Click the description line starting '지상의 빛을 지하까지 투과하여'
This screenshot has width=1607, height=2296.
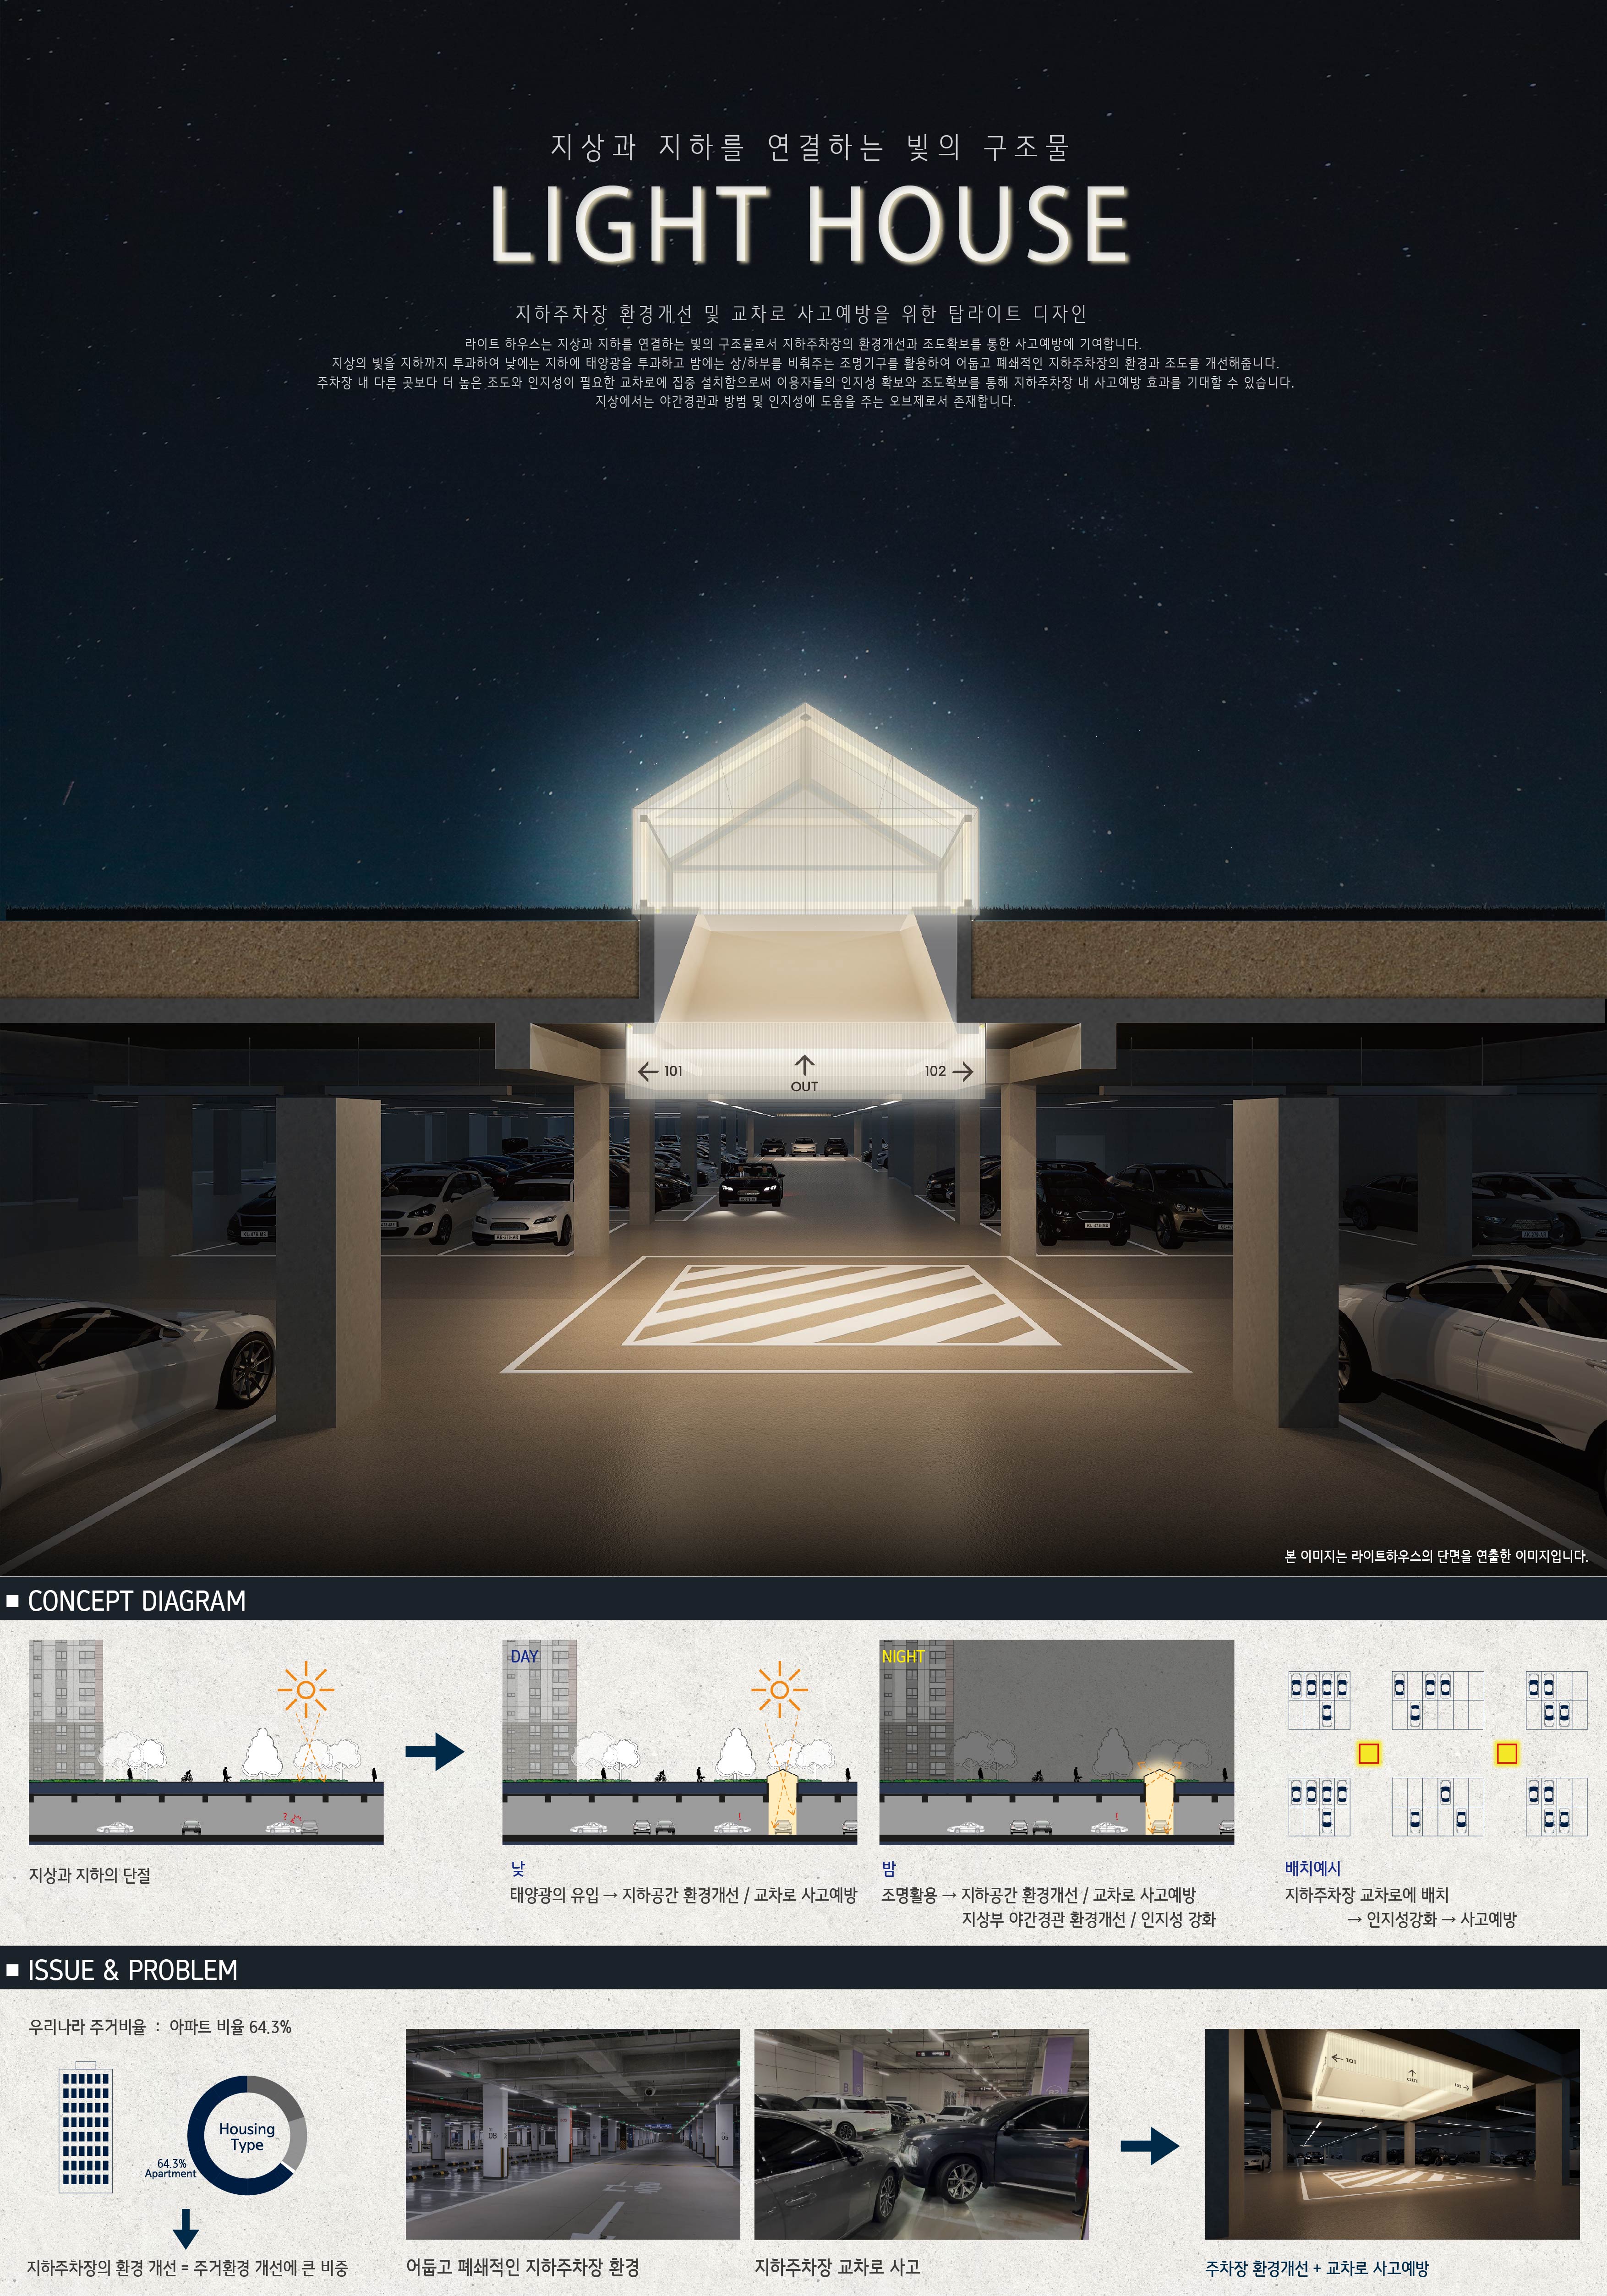click(805, 363)
